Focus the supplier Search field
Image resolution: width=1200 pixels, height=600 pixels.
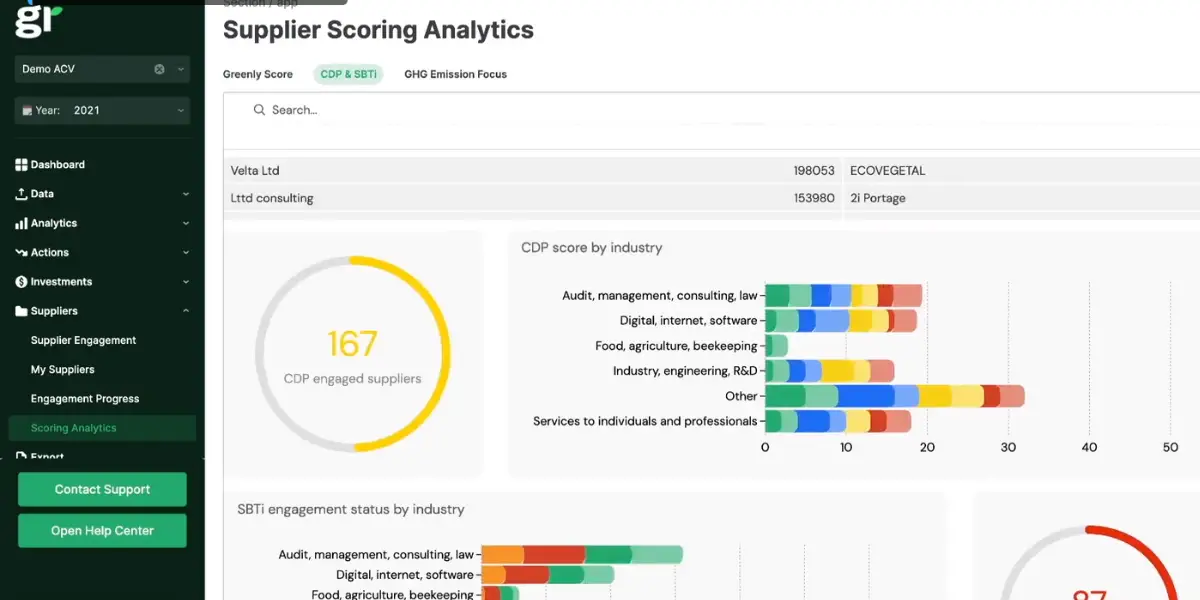point(711,110)
